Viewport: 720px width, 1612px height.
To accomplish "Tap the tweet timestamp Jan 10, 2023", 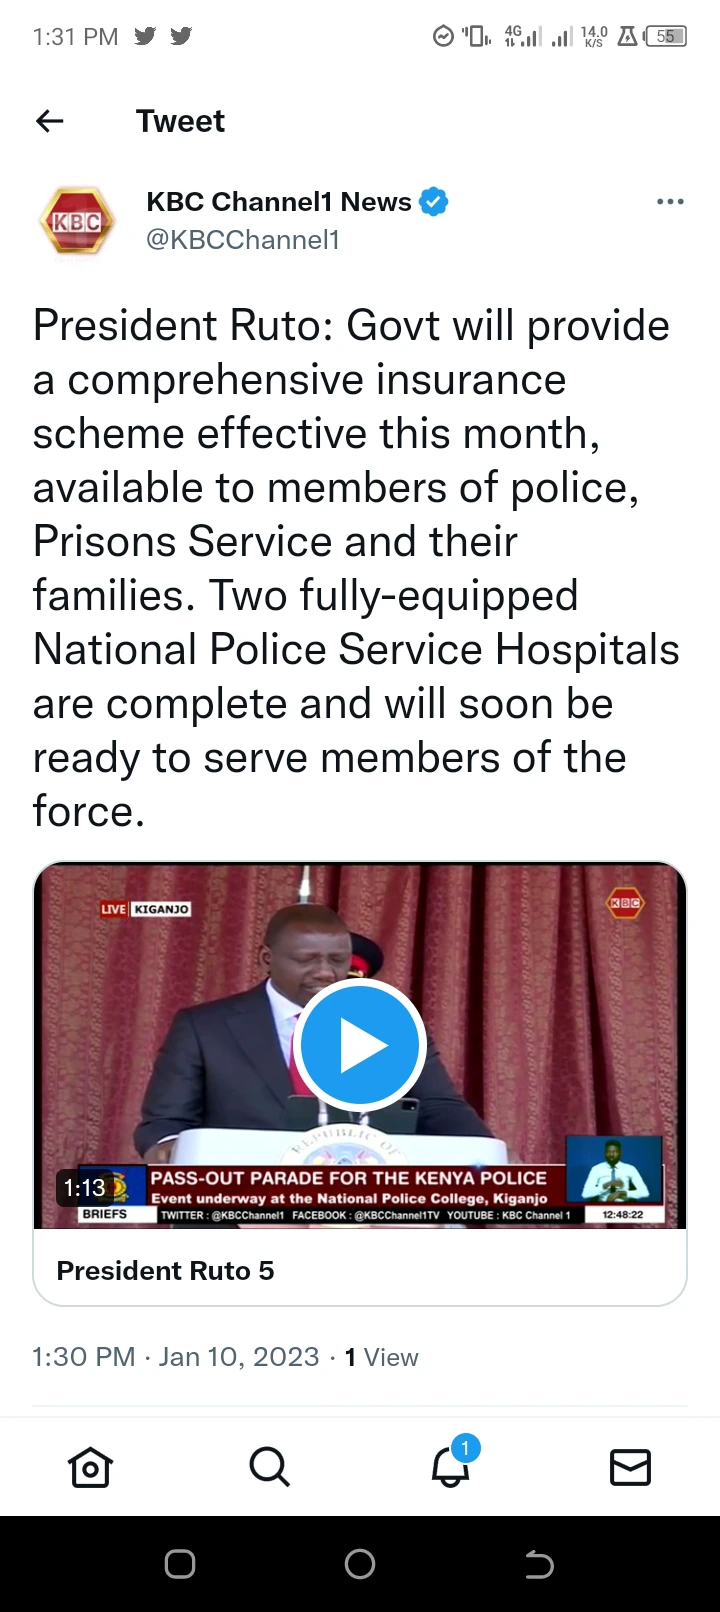I will pyautogui.click(x=238, y=1357).
